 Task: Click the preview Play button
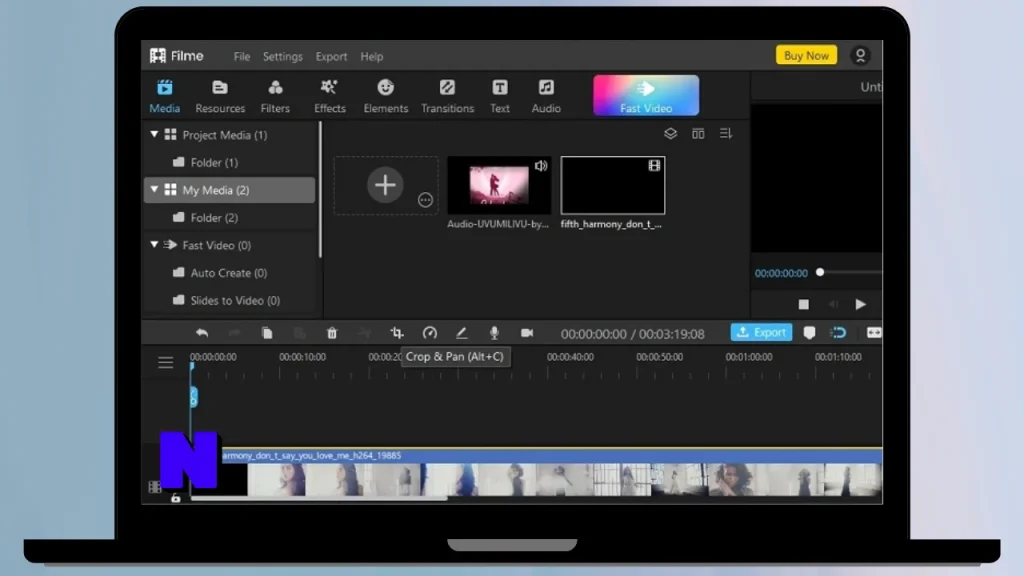pyautogui.click(x=860, y=304)
